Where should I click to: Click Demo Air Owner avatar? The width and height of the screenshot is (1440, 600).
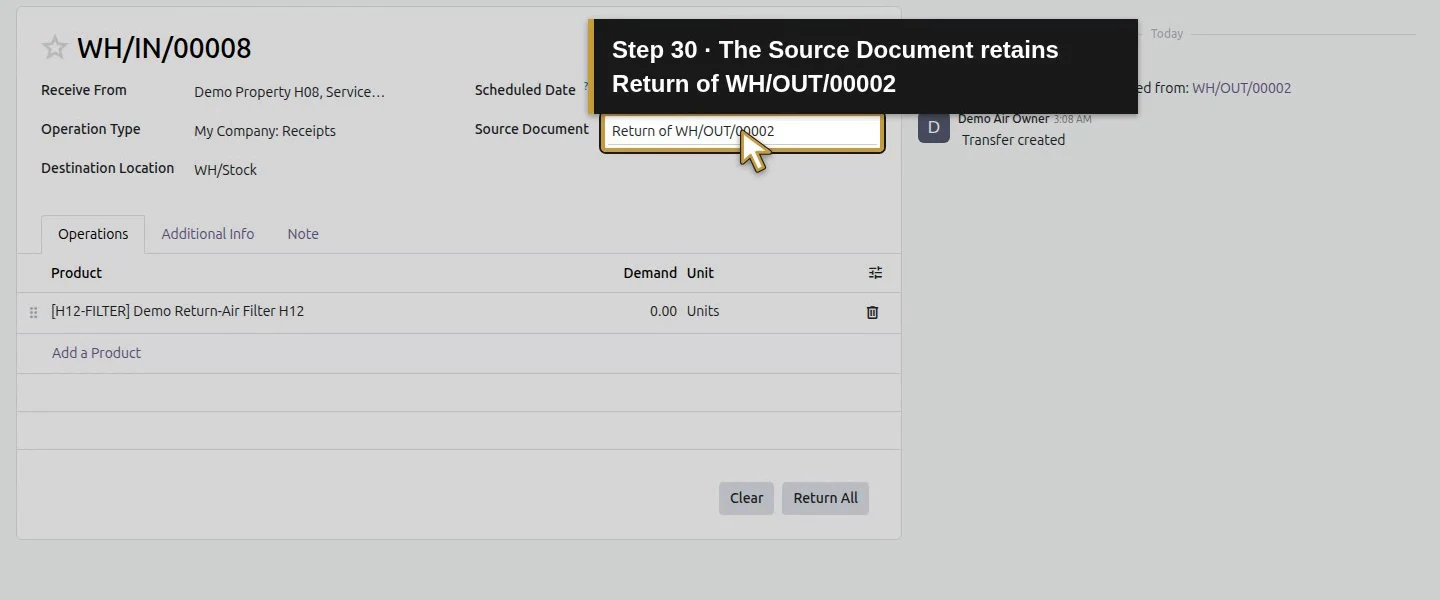click(934, 127)
